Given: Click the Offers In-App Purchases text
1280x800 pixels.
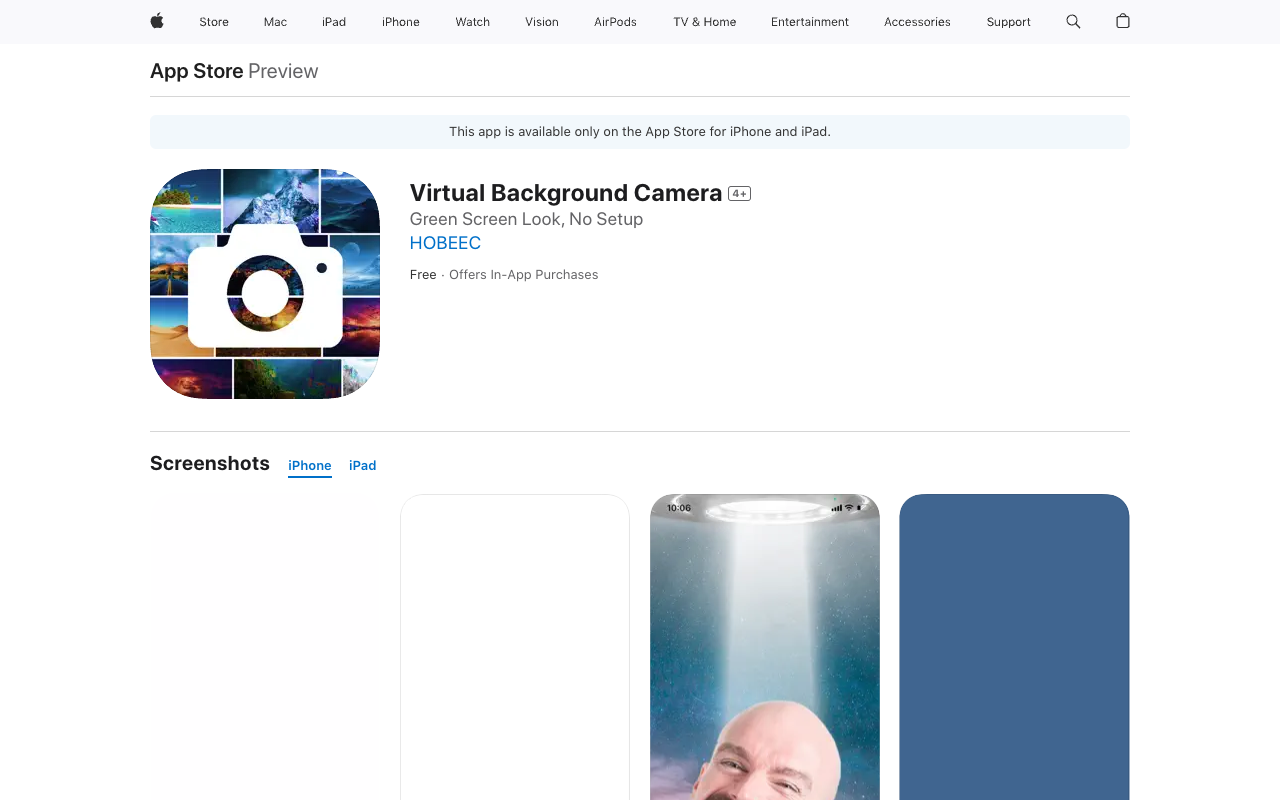Looking at the screenshot, I should point(524,275).
